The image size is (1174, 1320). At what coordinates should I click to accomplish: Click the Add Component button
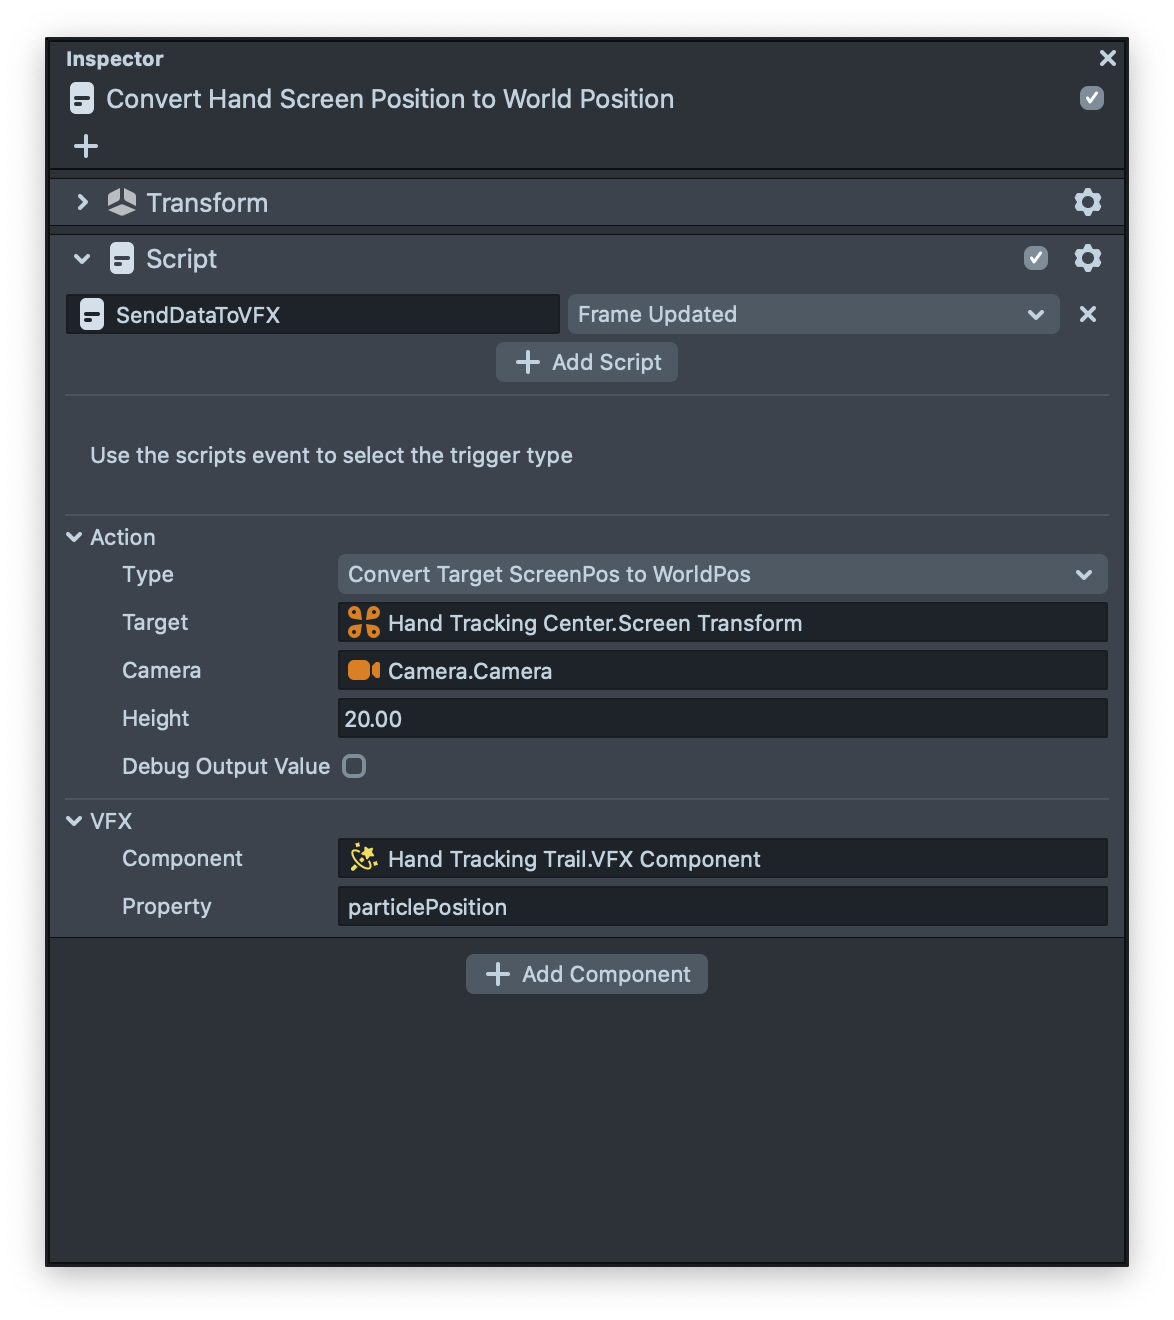click(x=587, y=974)
